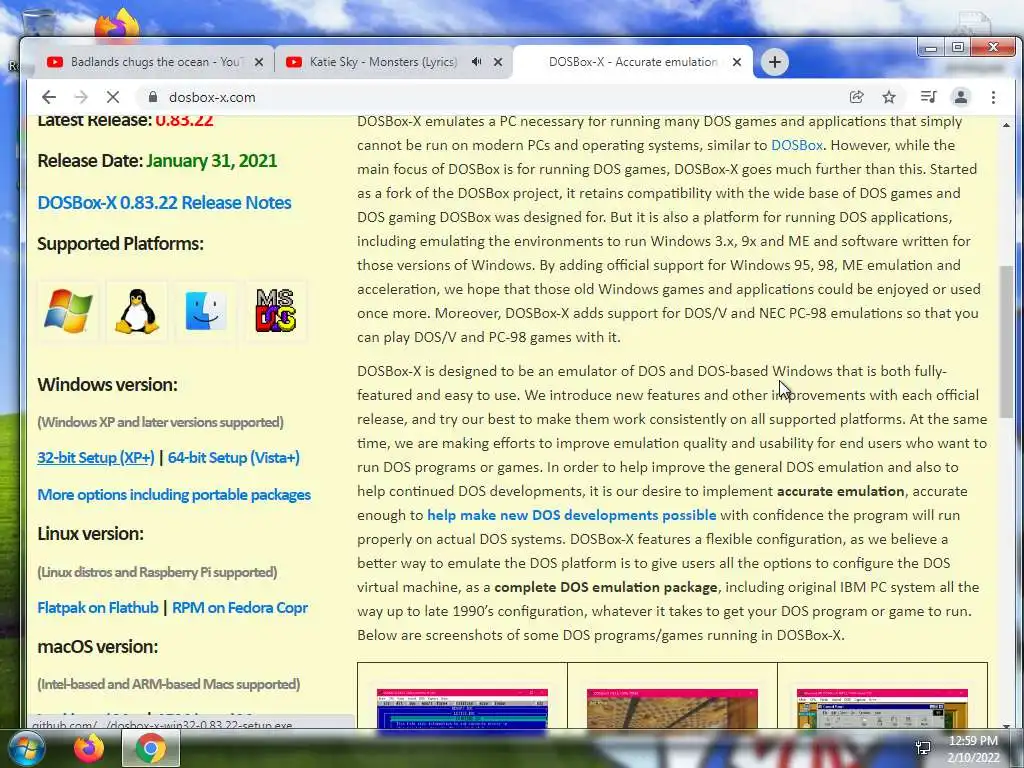Screen dimensions: 1024x768
Task: Click the macOS version: heading
Action: [98, 647]
